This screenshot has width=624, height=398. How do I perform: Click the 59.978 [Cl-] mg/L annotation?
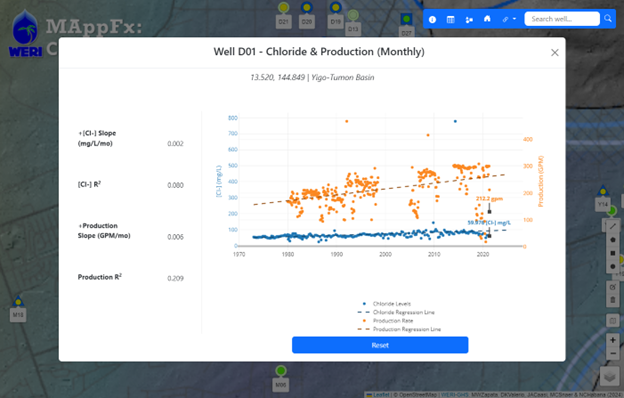(489, 222)
